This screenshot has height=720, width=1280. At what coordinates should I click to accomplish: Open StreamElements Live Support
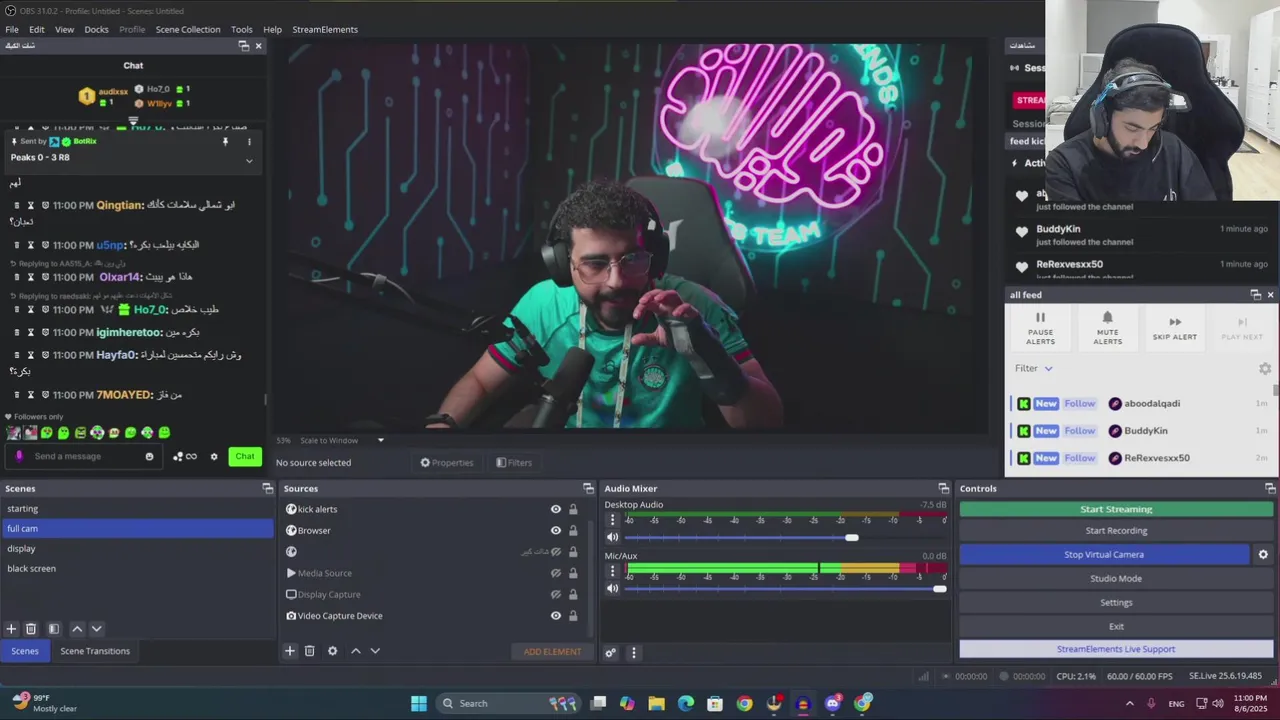(1116, 649)
